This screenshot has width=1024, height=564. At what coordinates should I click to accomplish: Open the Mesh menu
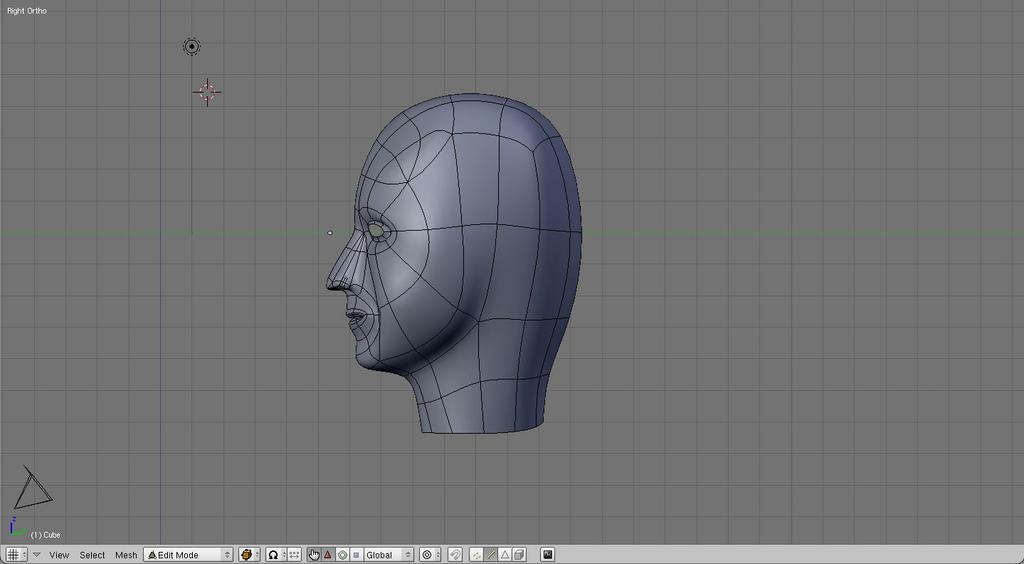click(x=126, y=555)
